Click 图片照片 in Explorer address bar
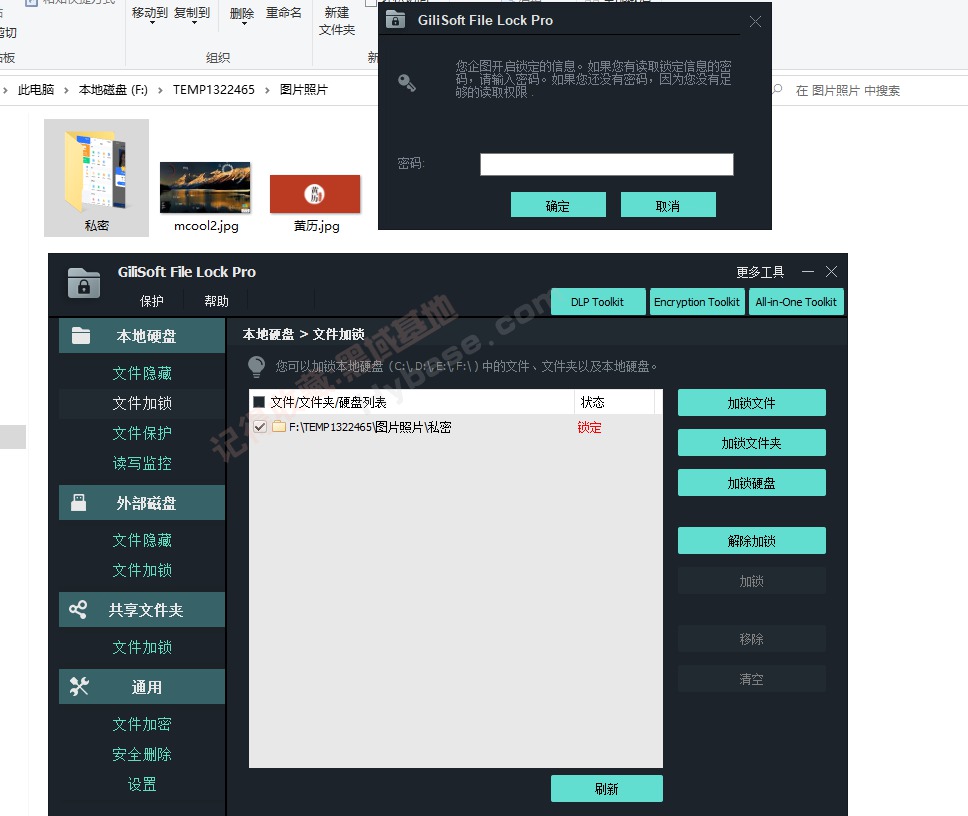 click(304, 90)
